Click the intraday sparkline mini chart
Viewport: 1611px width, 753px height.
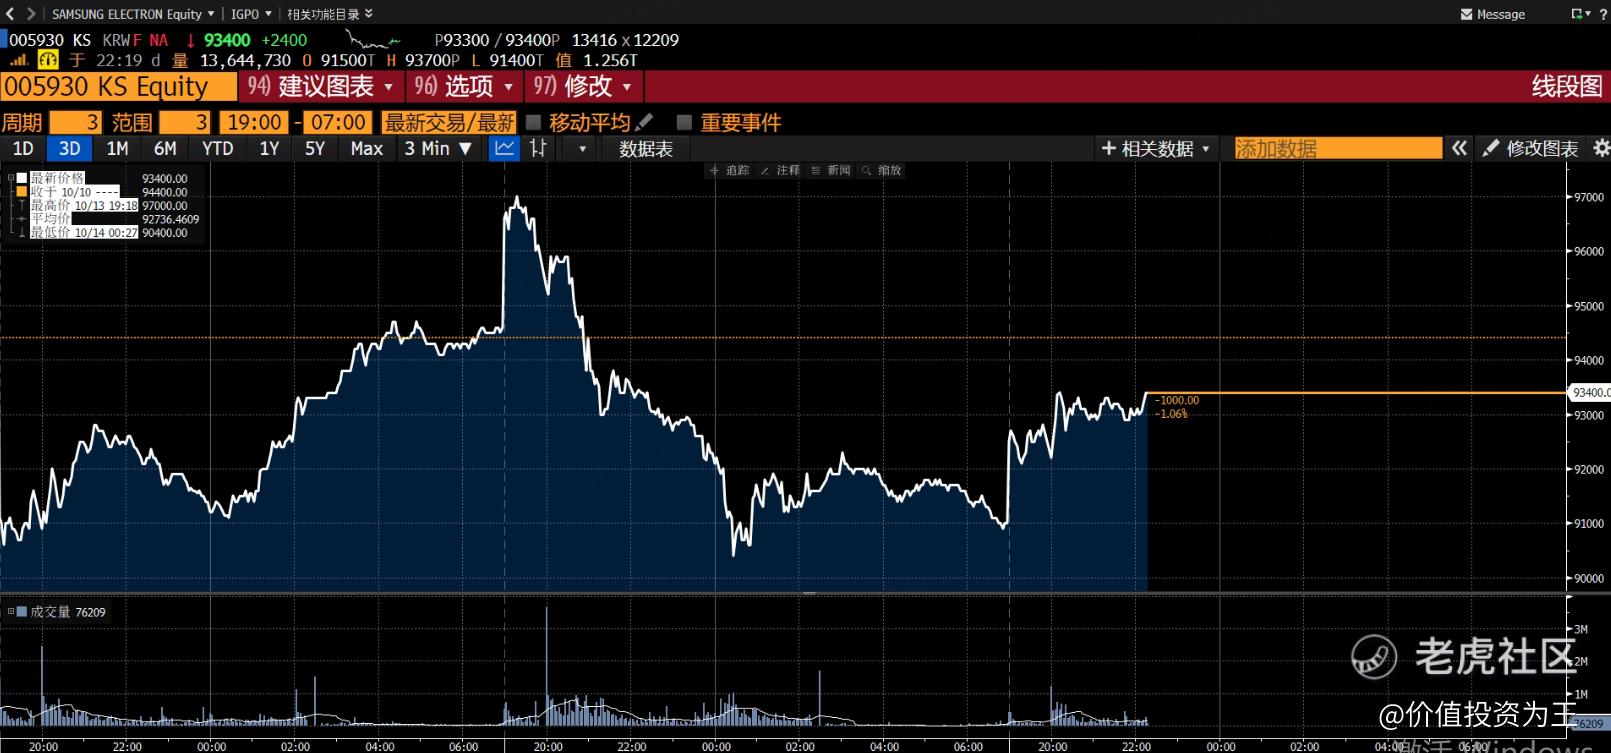pyautogui.click(x=372, y=40)
